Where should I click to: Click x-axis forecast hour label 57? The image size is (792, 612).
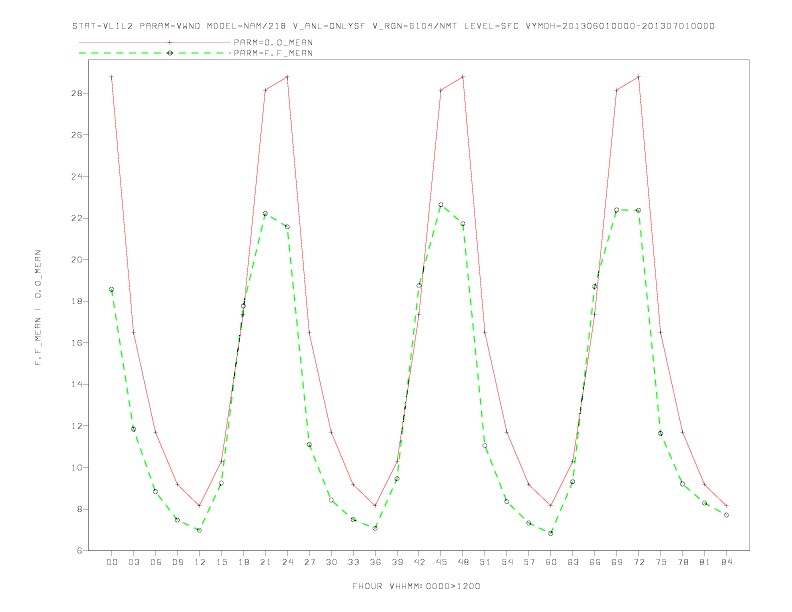pos(529,562)
